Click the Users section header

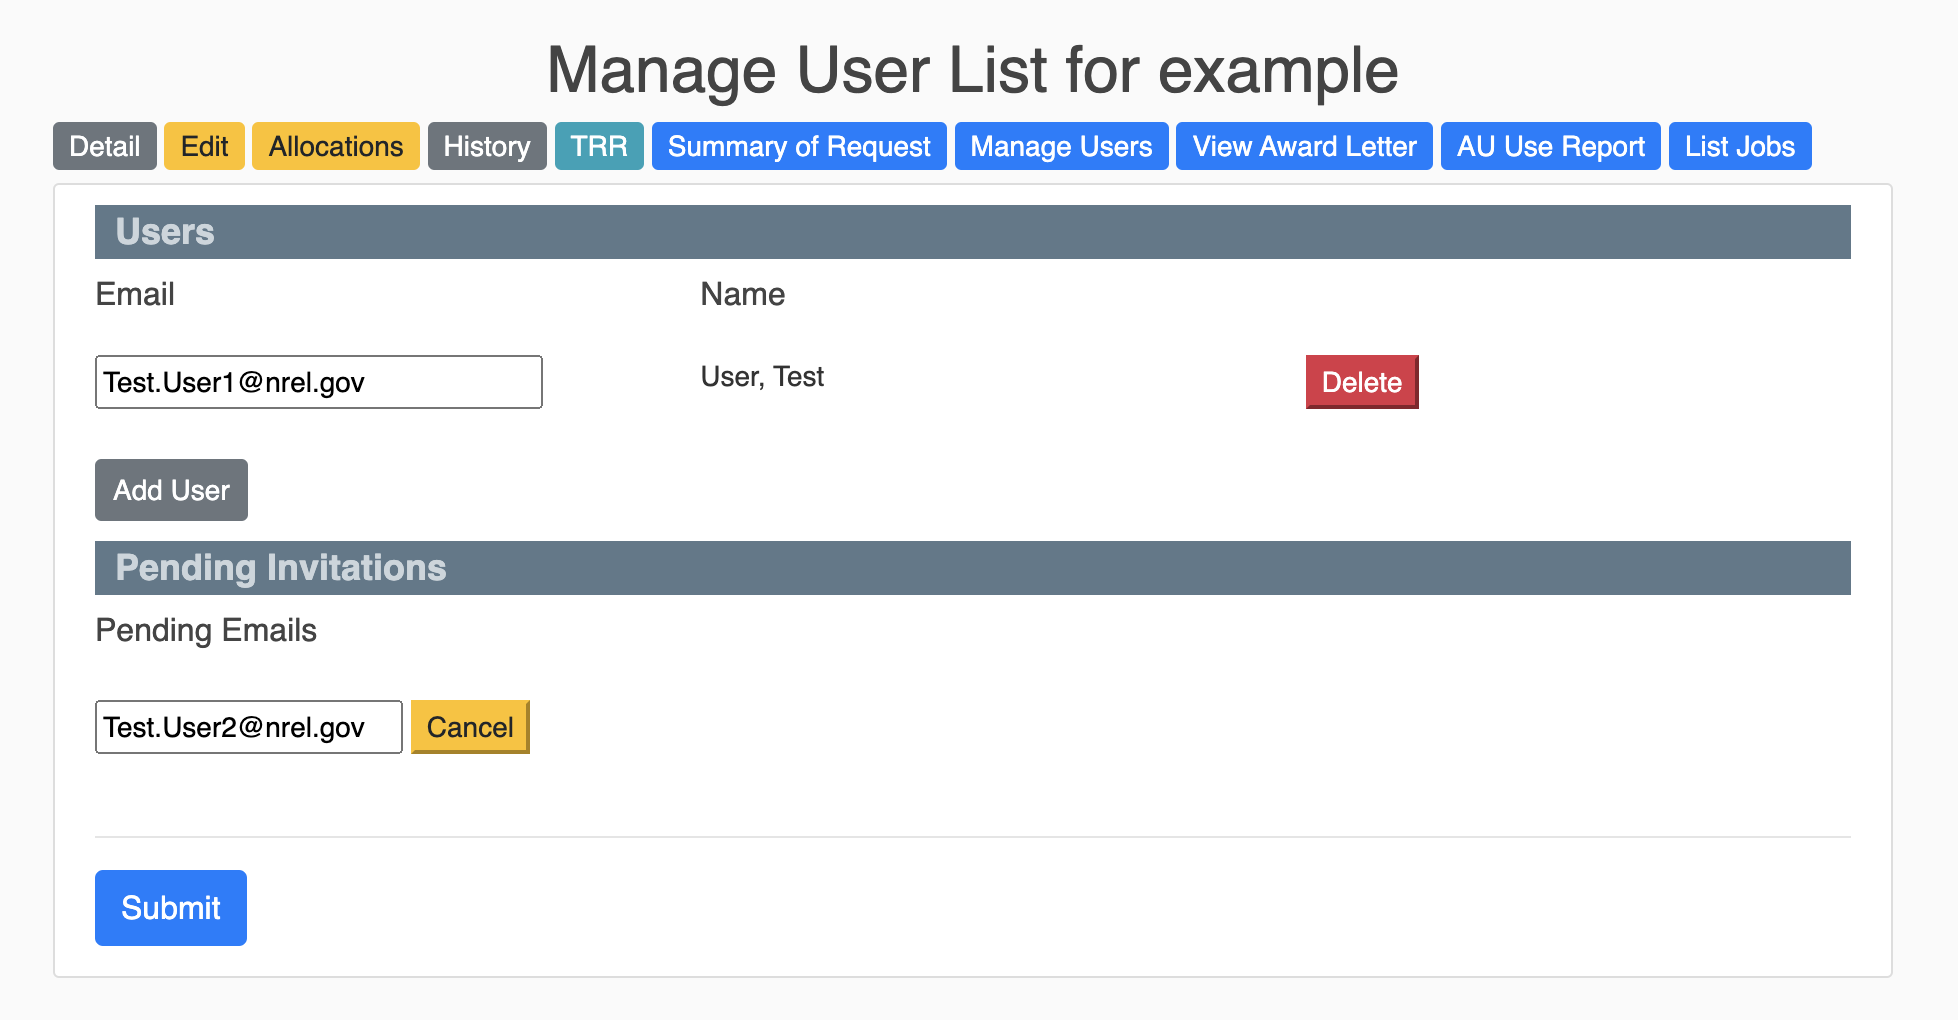(x=165, y=232)
